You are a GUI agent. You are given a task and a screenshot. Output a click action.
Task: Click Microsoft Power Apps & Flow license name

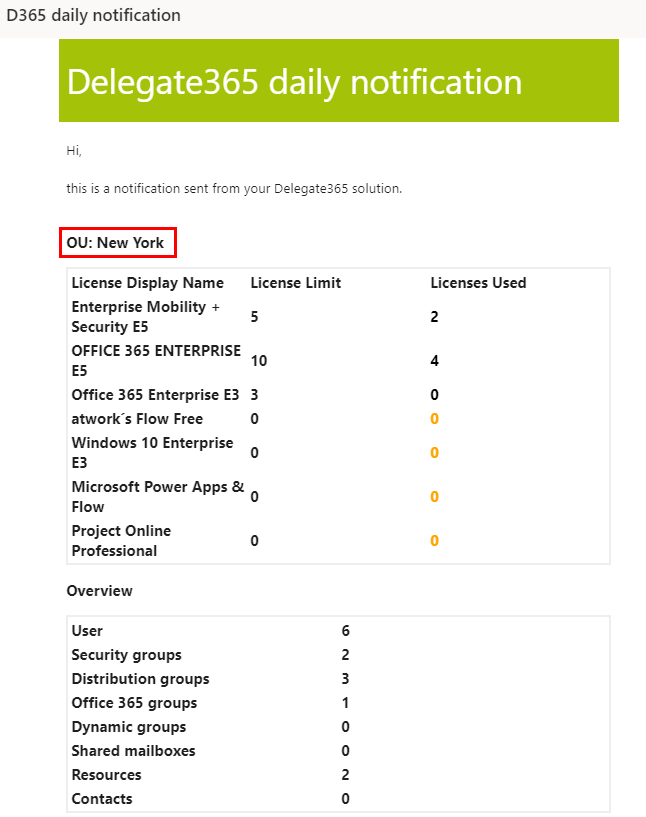point(157,497)
